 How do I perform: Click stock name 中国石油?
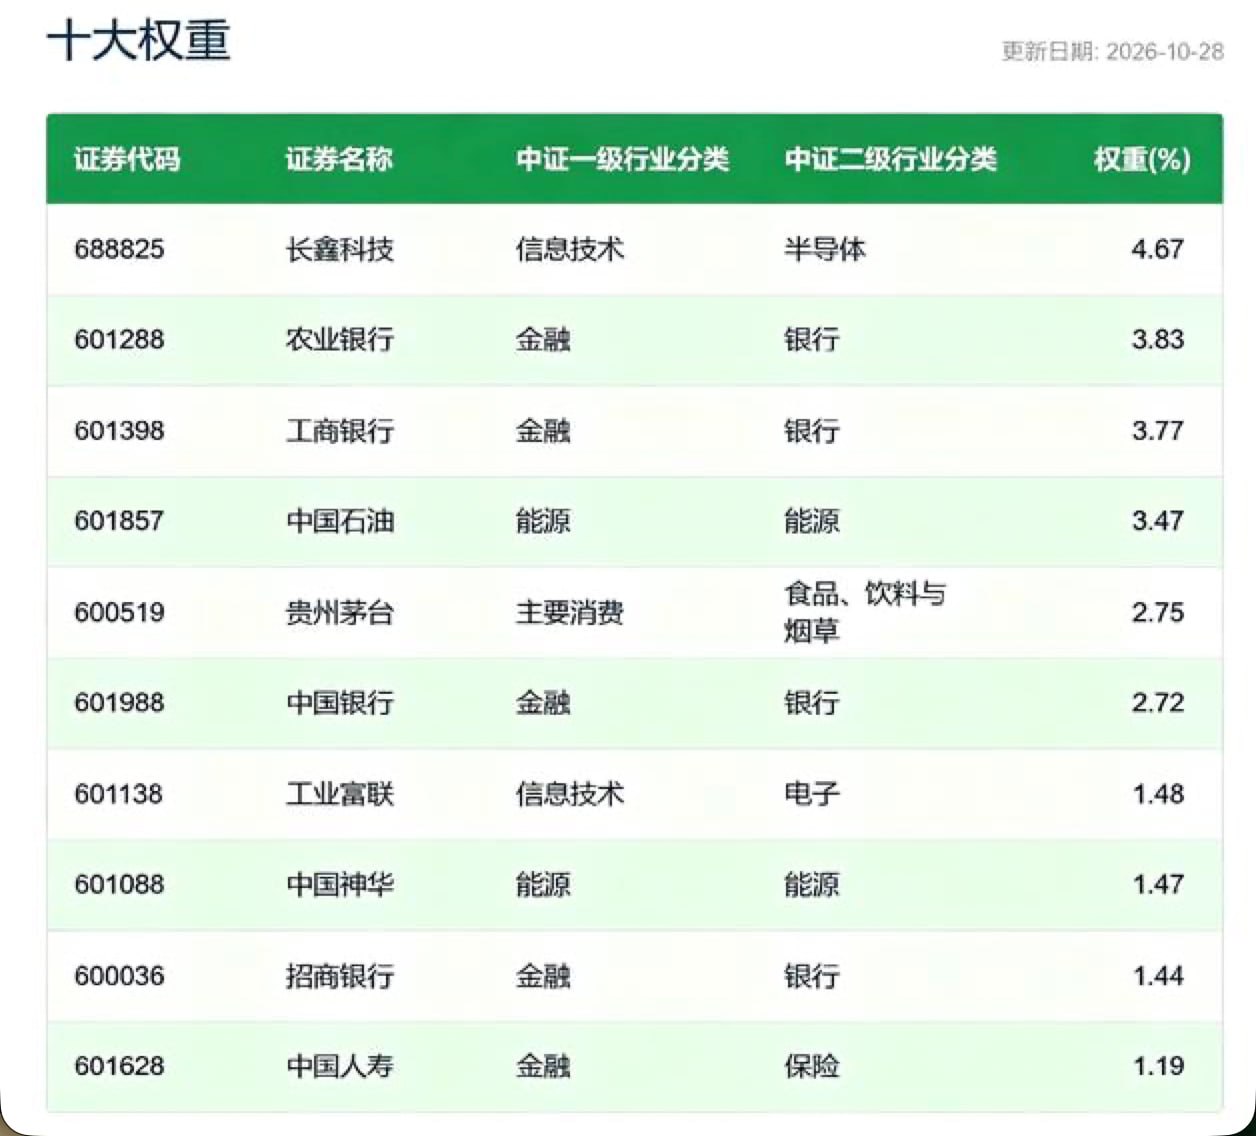point(340,521)
